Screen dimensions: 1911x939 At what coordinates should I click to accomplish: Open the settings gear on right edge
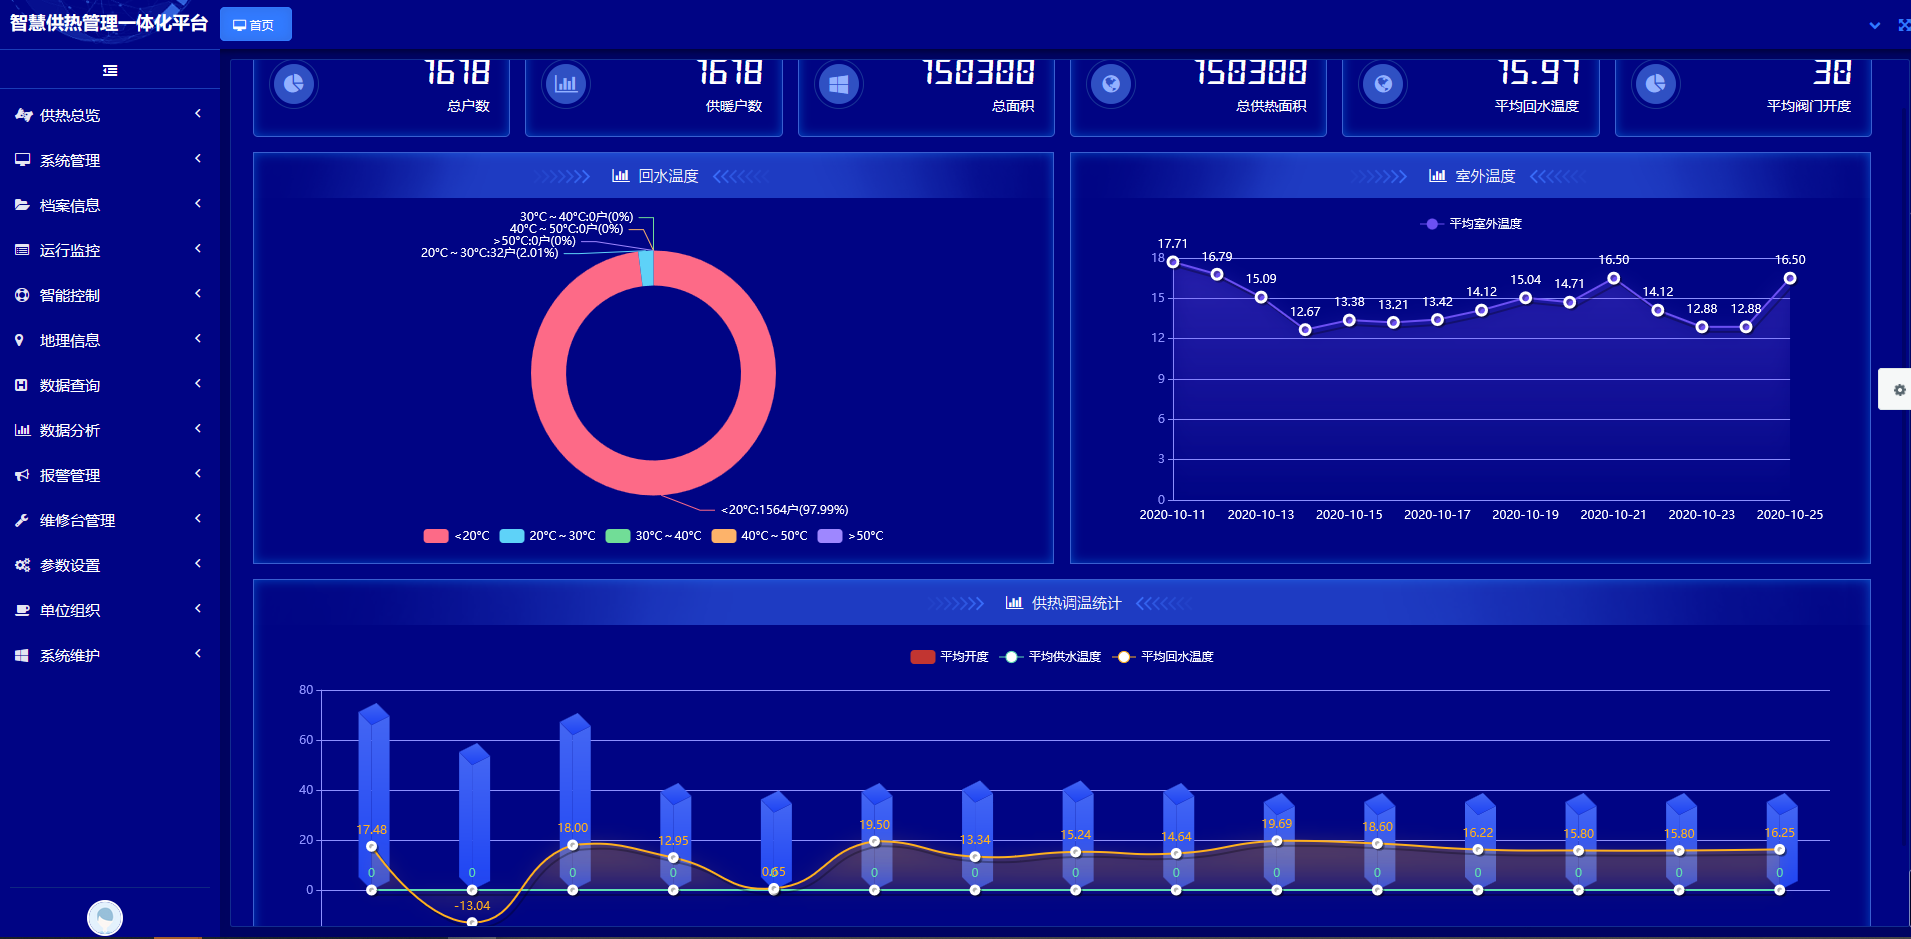pyautogui.click(x=1898, y=390)
